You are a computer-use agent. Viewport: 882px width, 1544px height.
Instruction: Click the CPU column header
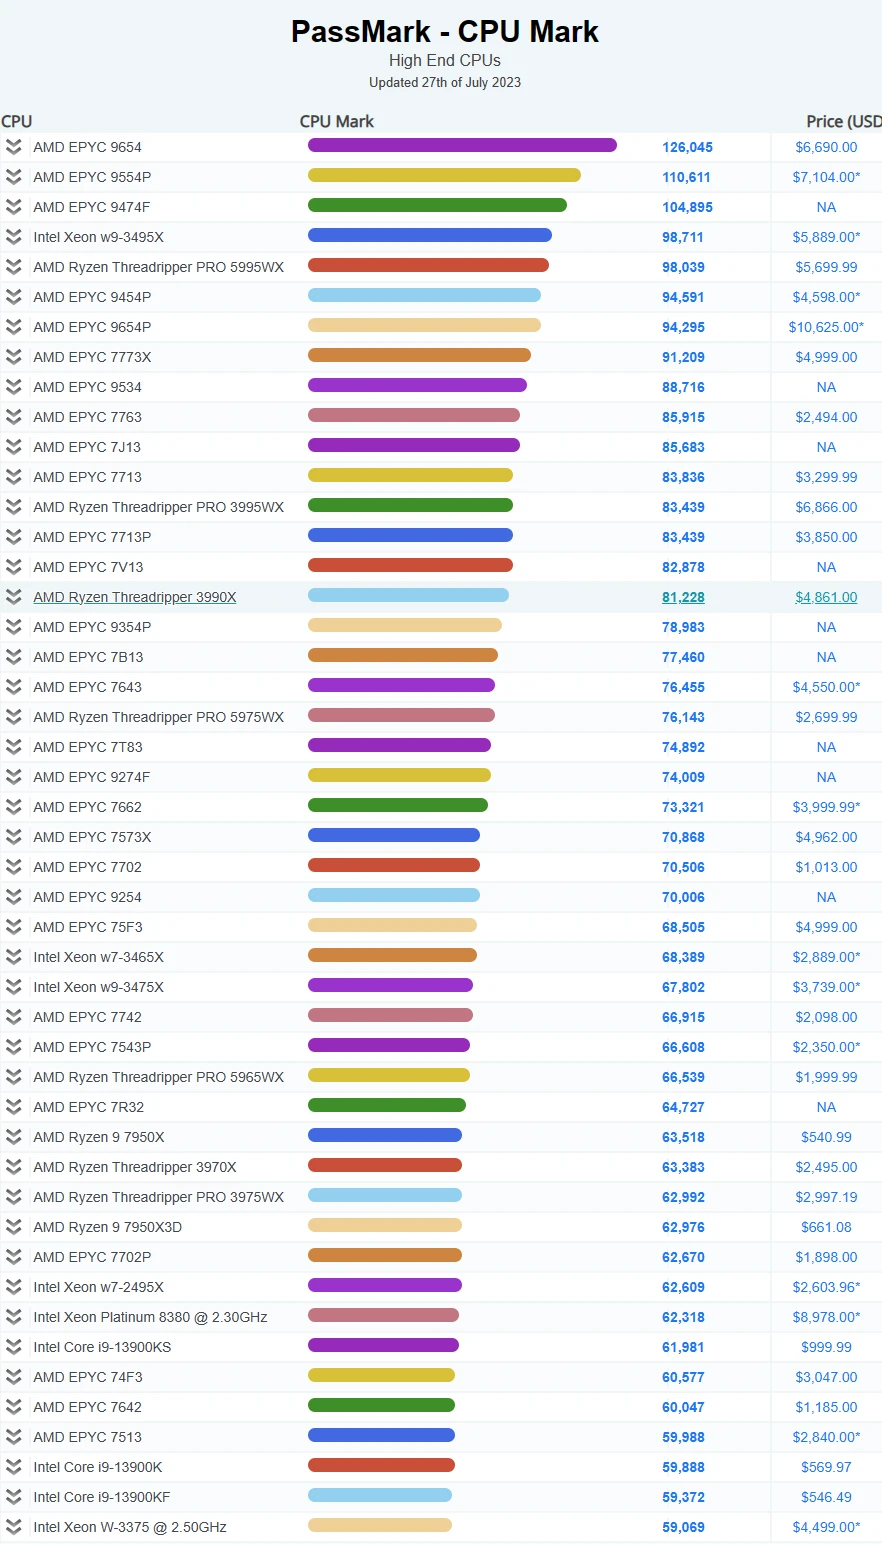pyautogui.click(x=17, y=121)
